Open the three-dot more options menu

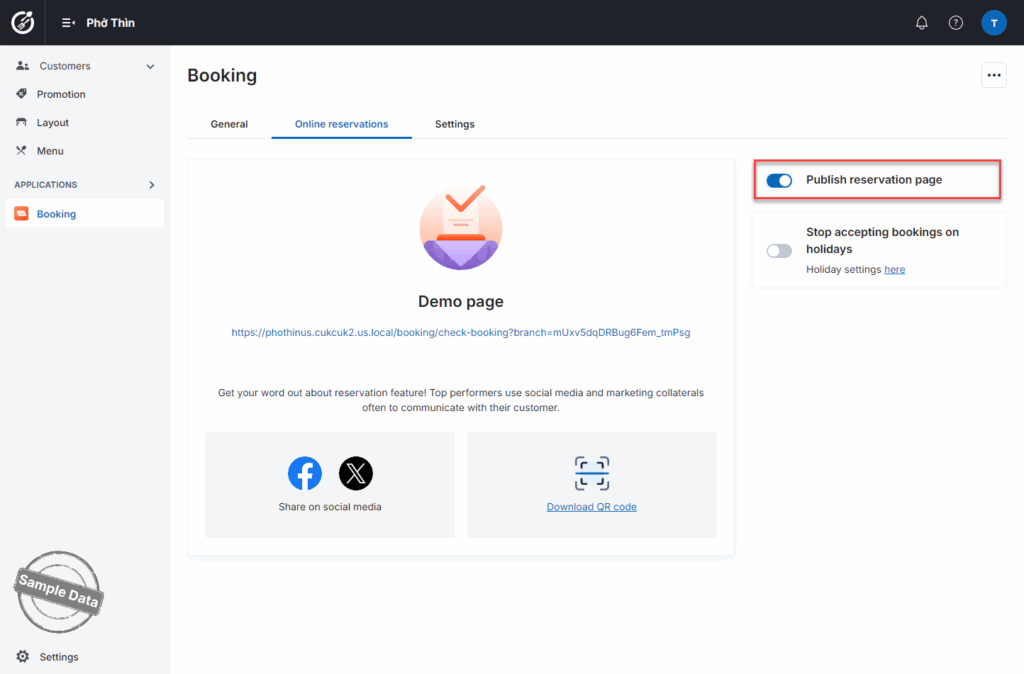(993, 75)
